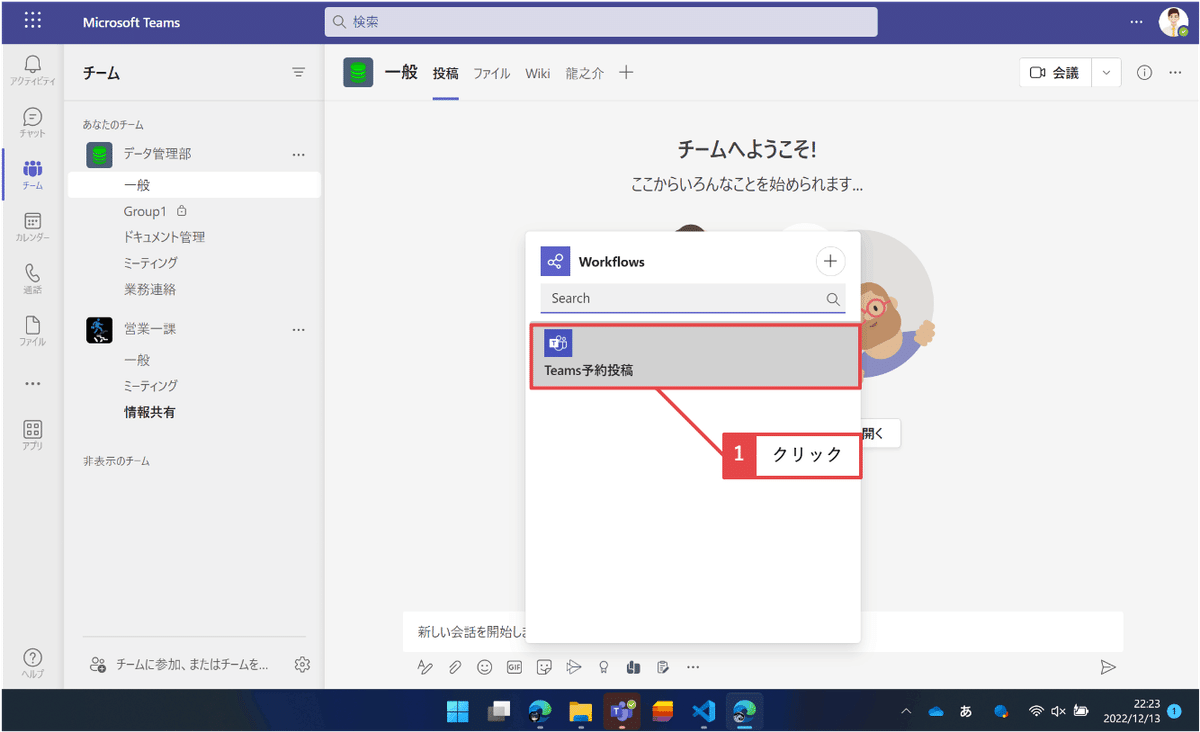The height and width of the screenshot is (732, 1200).
Task: Click join or create a team link
Action: click(x=180, y=664)
